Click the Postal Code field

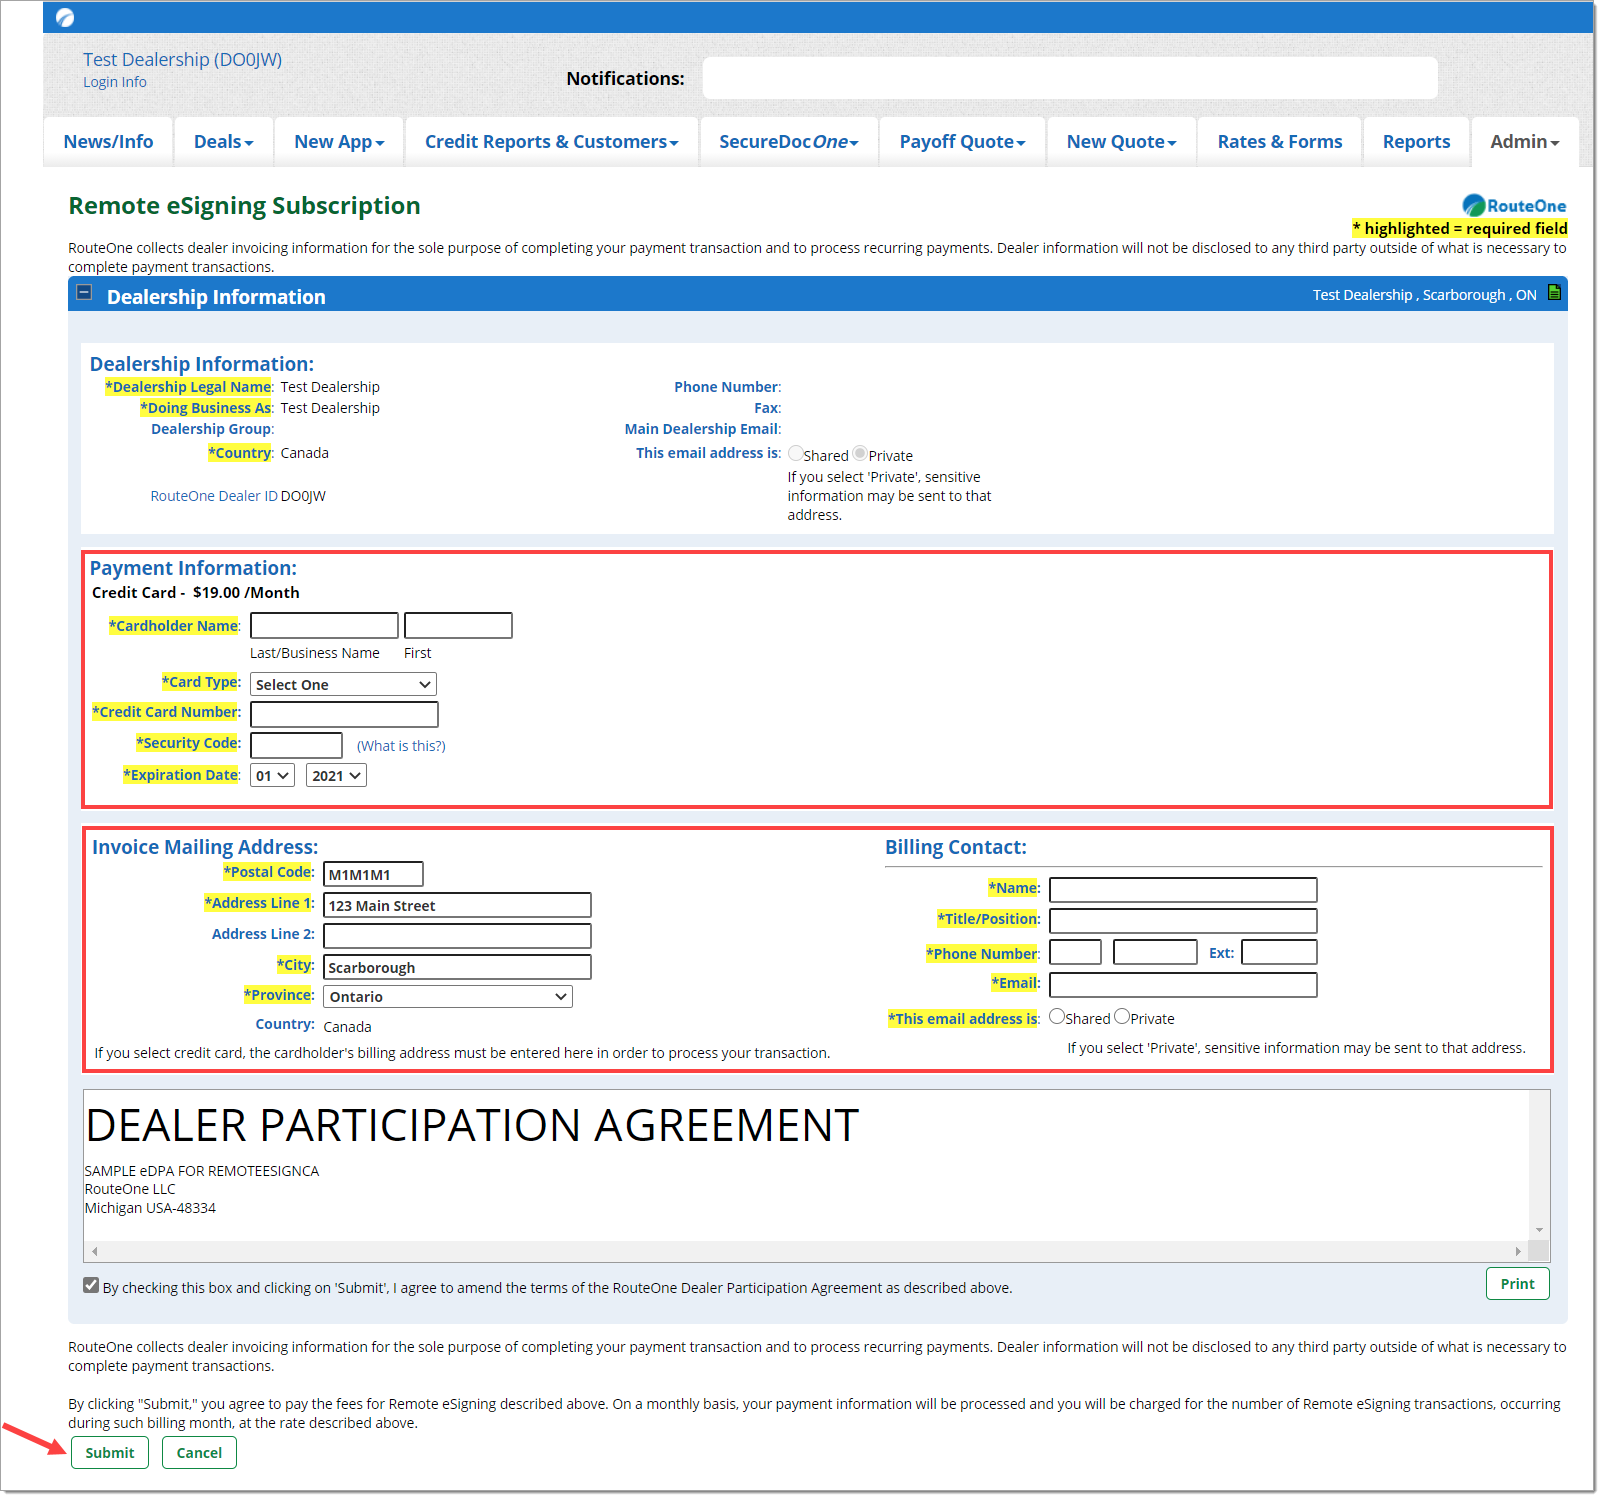coord(373,874)
